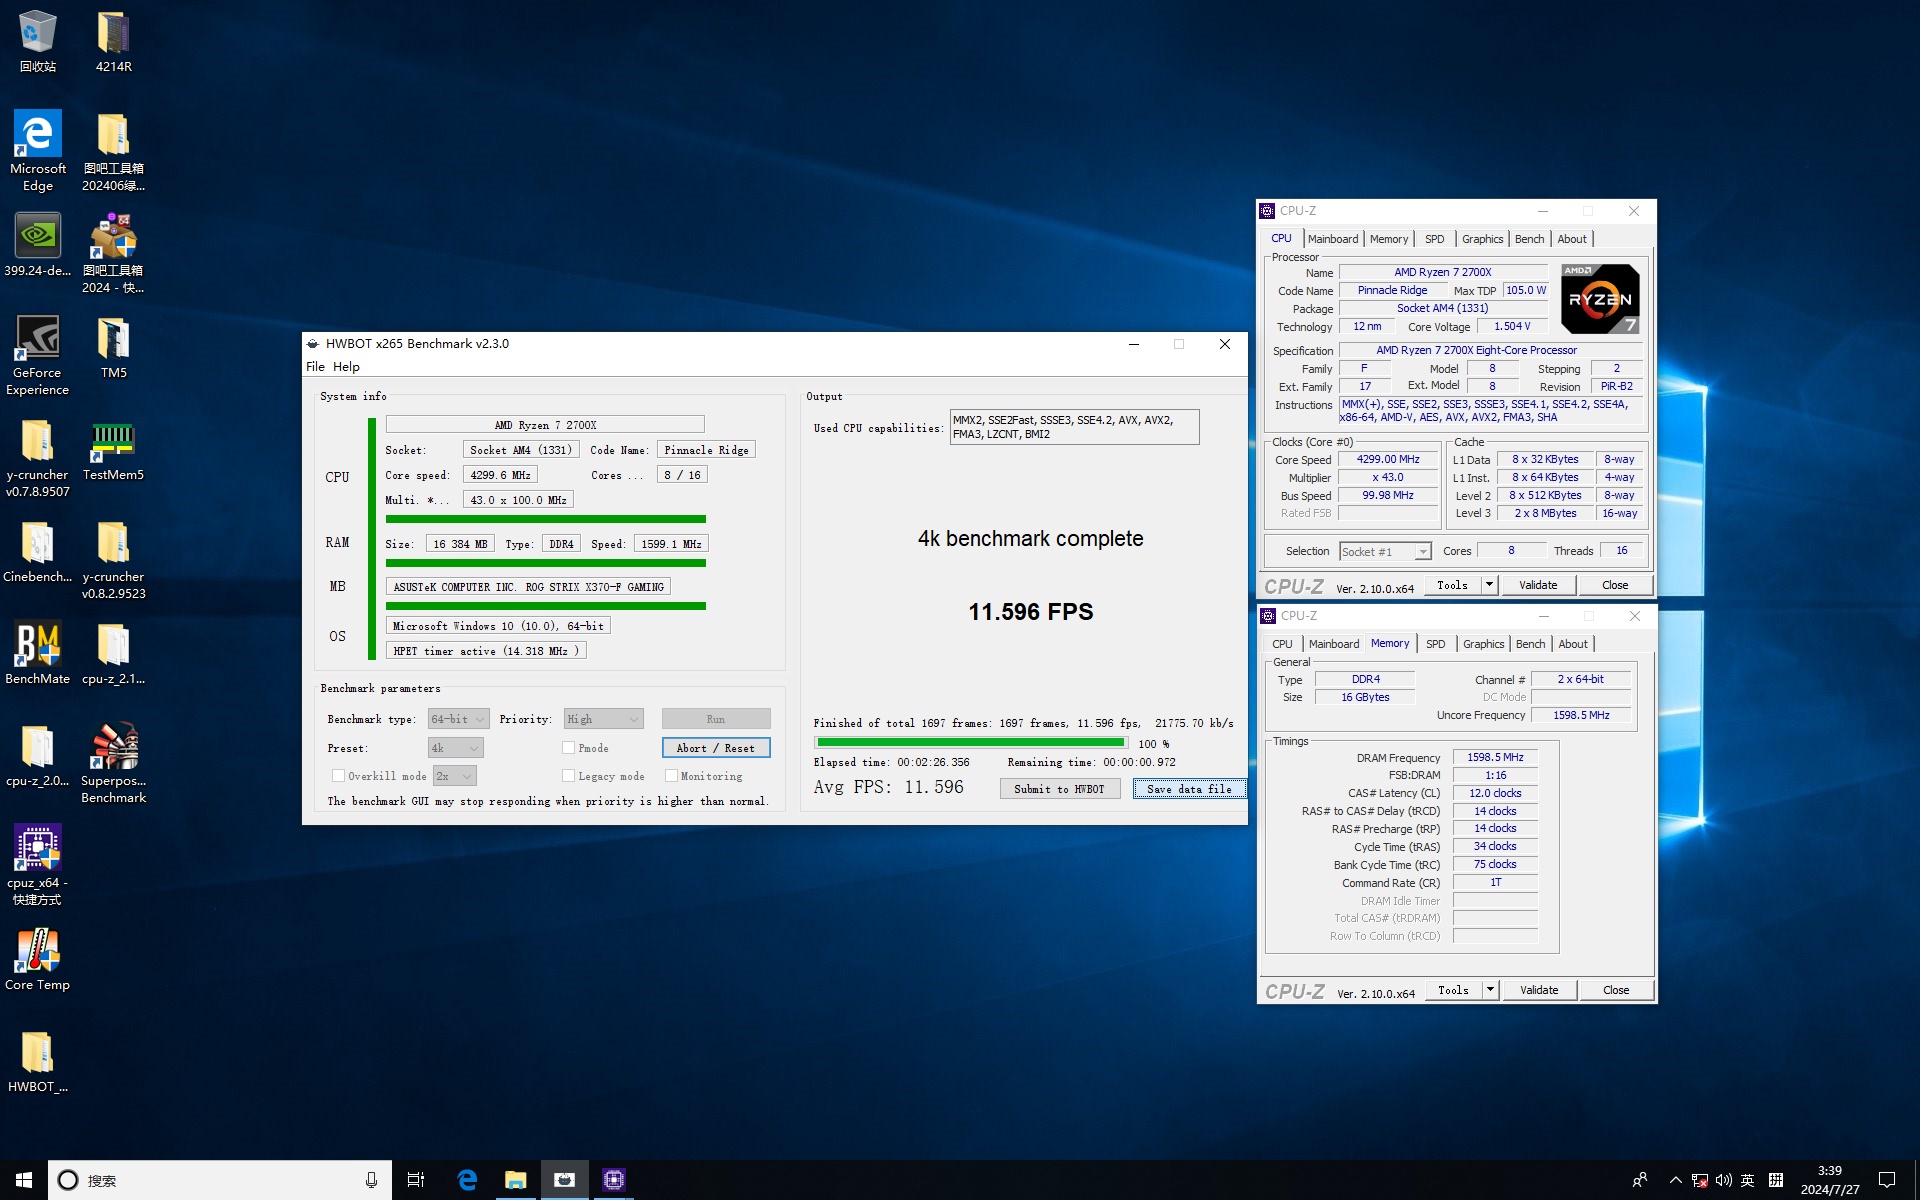The image size is (1920, 1200).
Task: Open the Recycle Bin desktop icon
Action: coord(38,40)
